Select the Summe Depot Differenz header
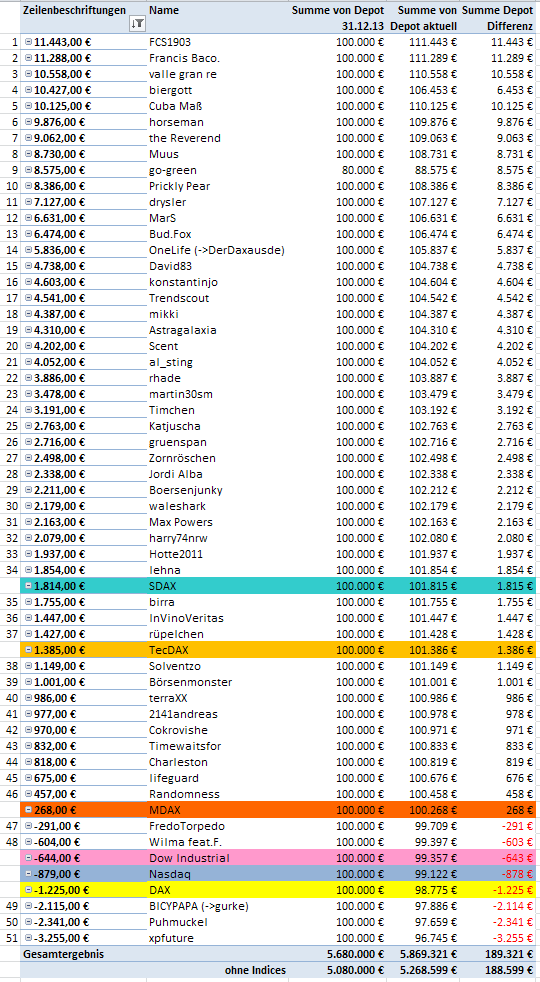The height and width of the screenshot is (982, 540). pyautogui.click(x=497, y=18)
